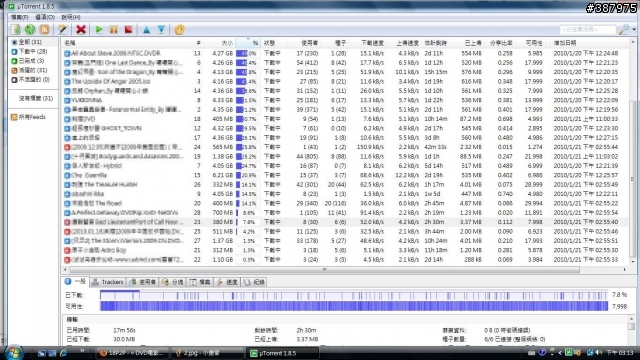Open the search engine dropdown arrow
Image resolution: width=640 pixels, height=360 pixels.
[x=633, y=29]
